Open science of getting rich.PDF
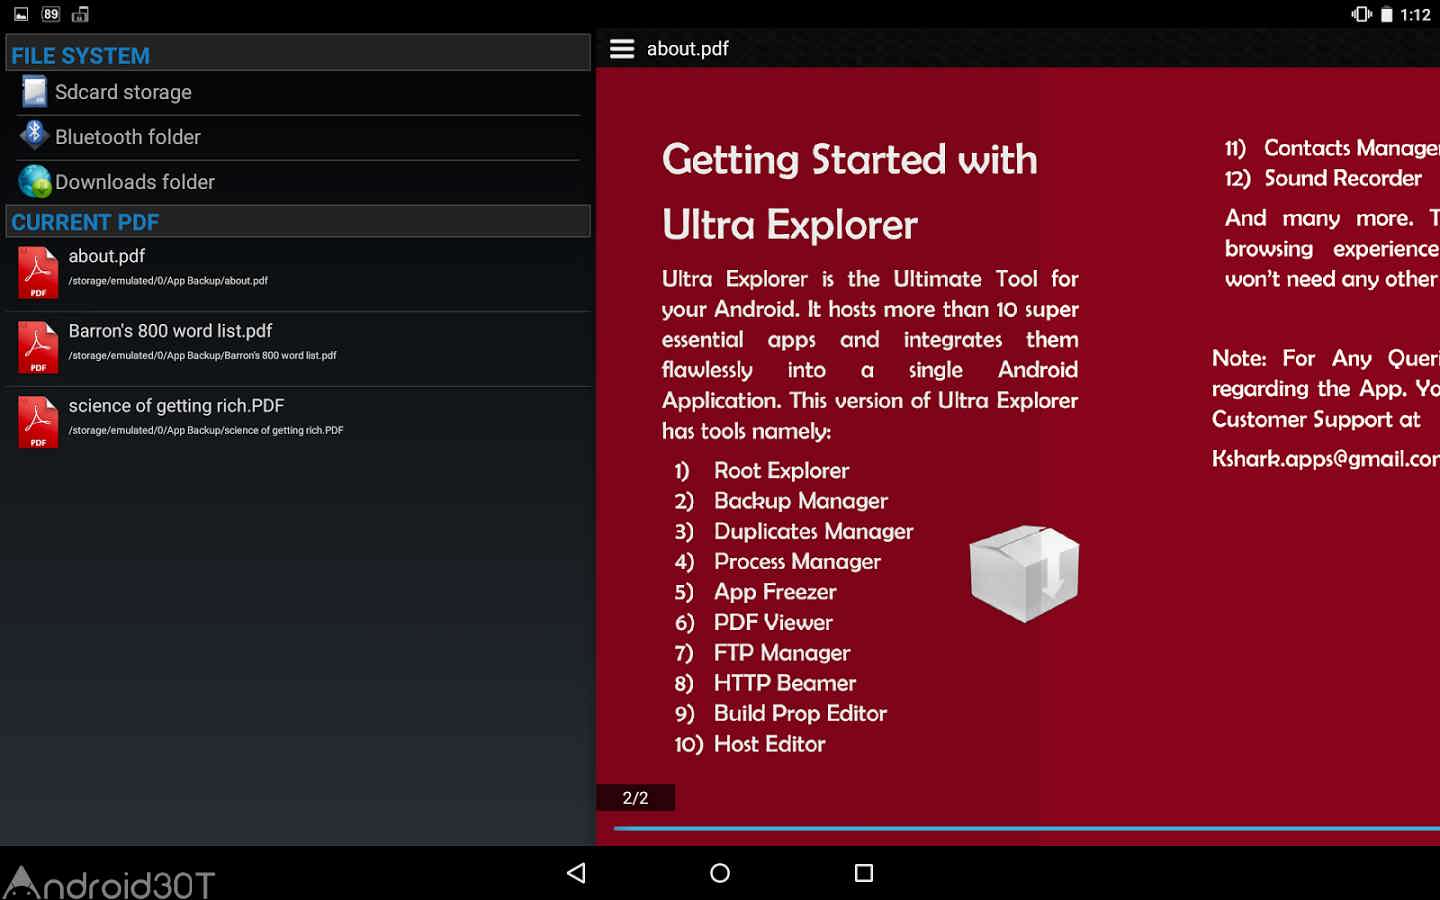 coord(298,424)
